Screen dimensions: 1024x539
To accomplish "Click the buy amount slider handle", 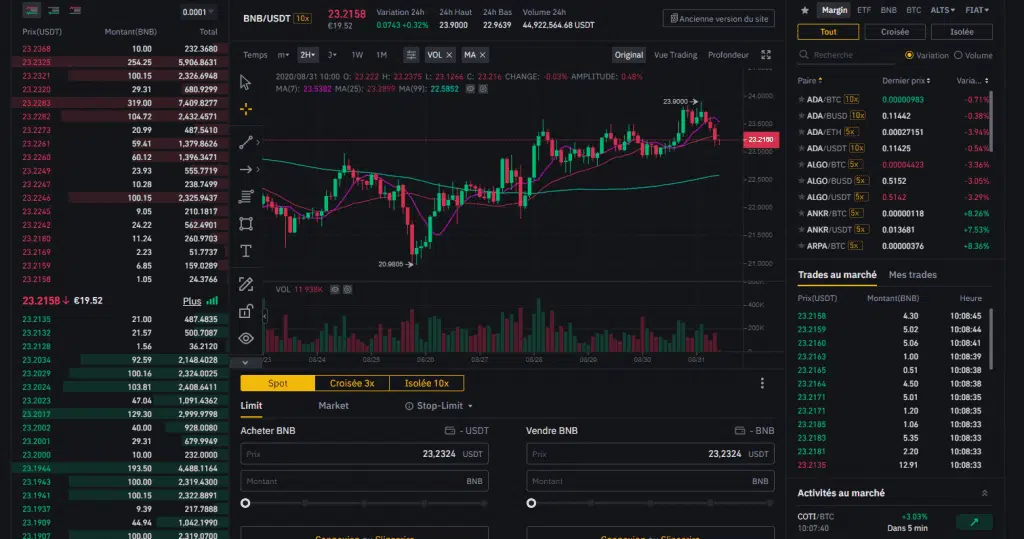I will click(246, 504).
